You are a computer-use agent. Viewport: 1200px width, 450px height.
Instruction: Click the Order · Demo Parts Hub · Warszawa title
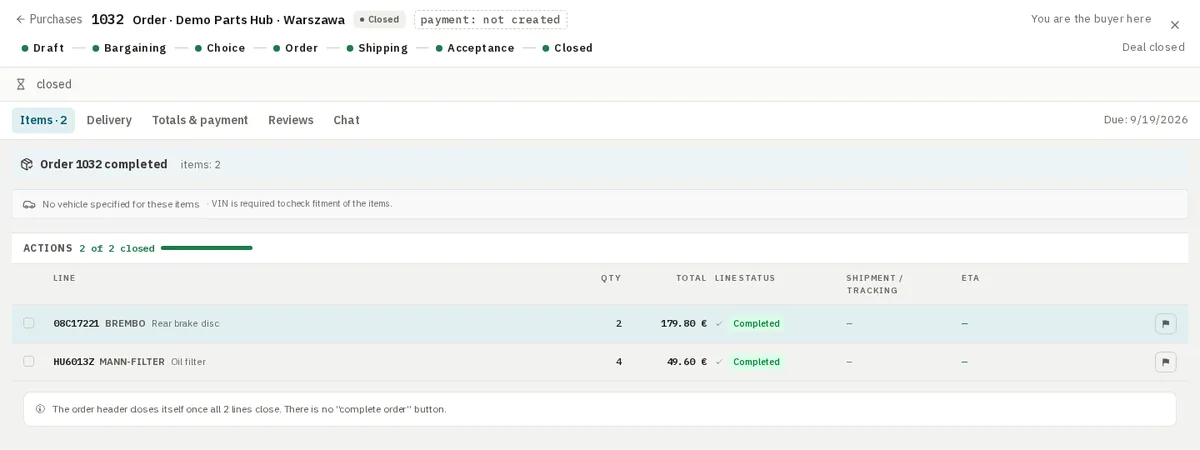pos(239,20)
